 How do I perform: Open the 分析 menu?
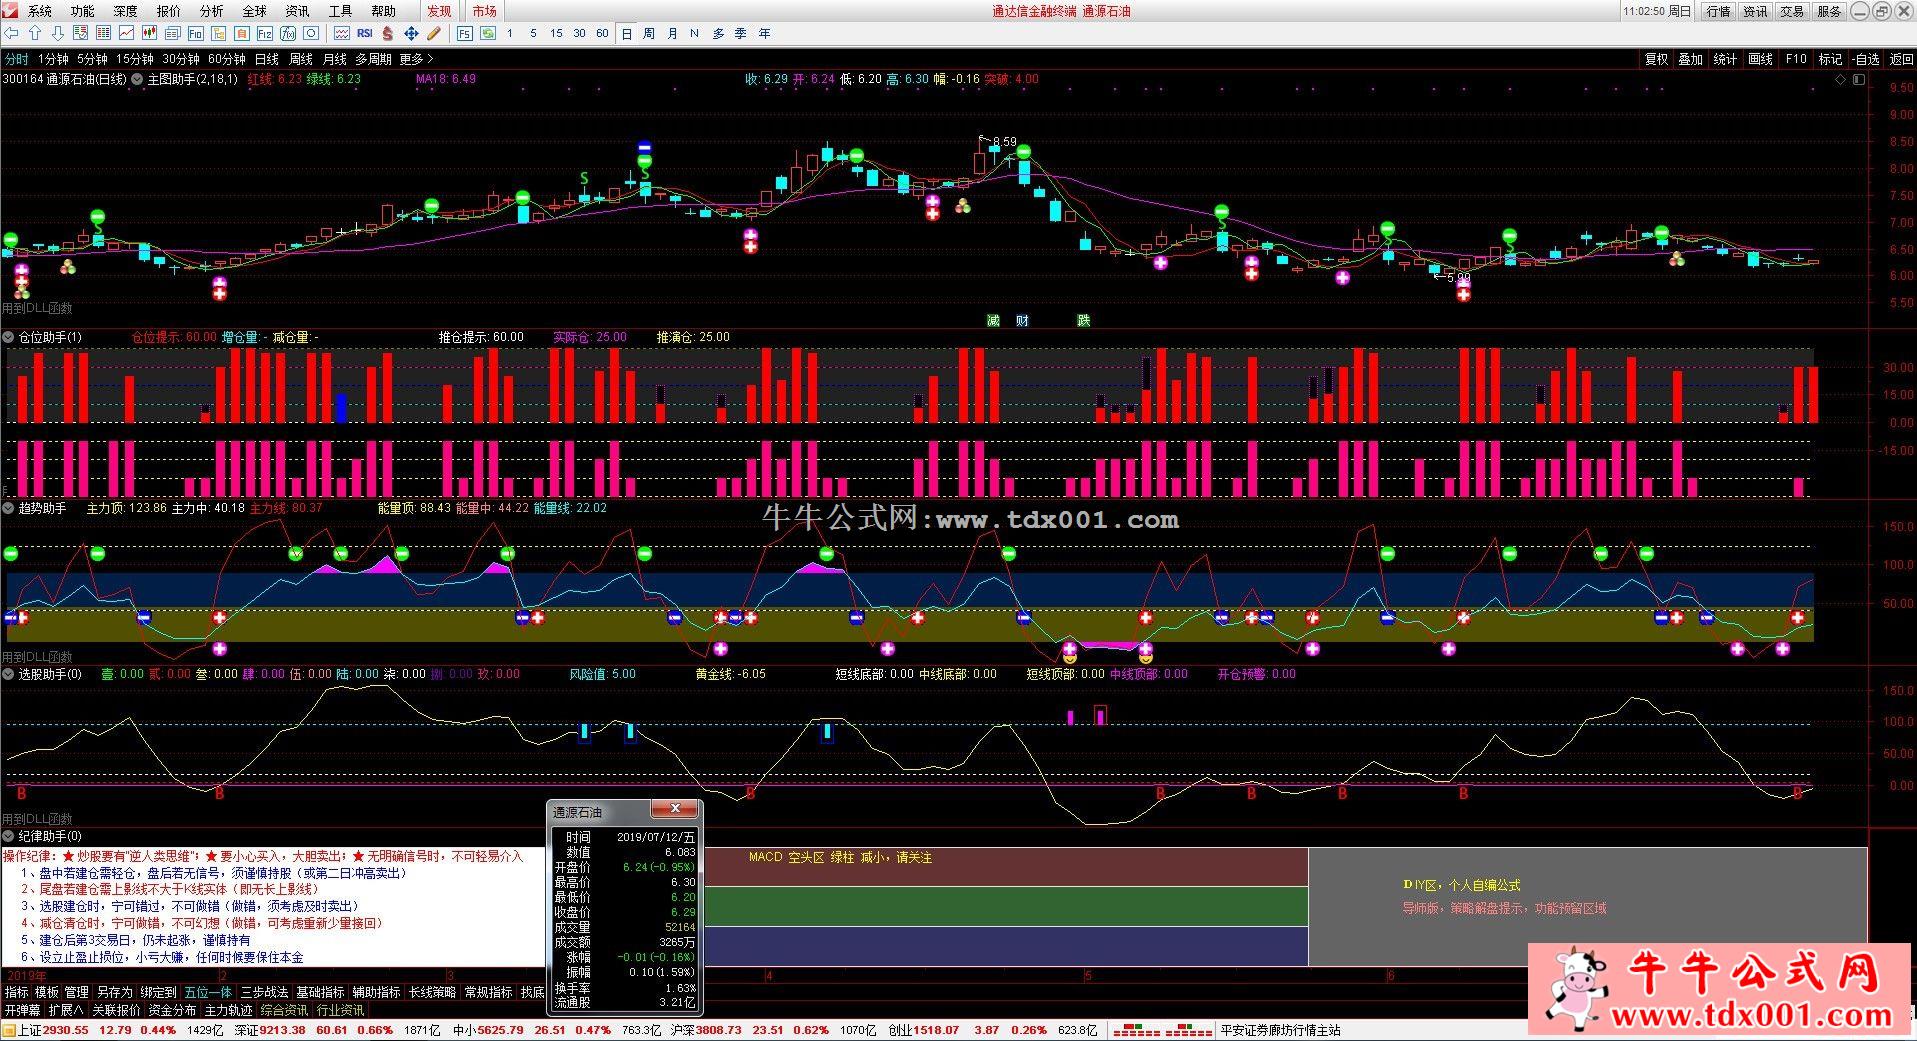212,11
